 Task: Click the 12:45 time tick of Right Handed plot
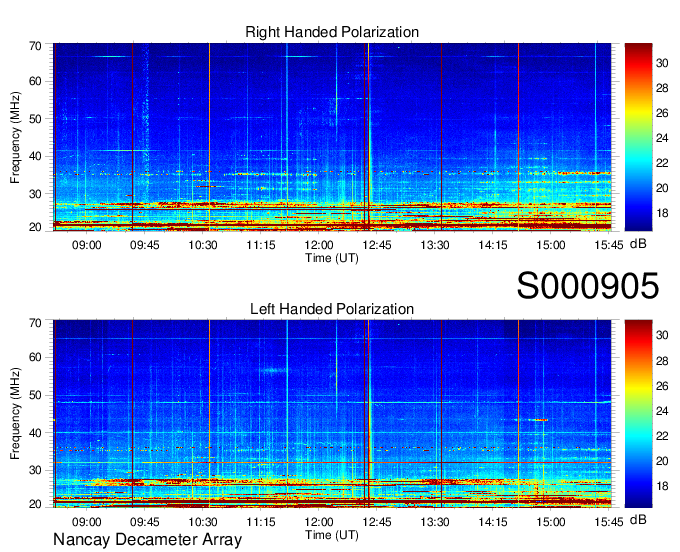click(x=377, y=245)
